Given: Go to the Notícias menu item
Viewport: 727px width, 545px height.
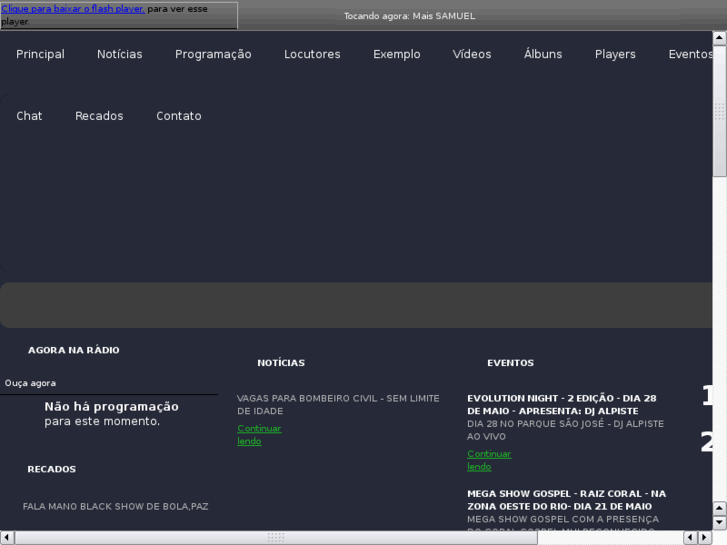Looking at the screenshot, I should click(120, 54).
